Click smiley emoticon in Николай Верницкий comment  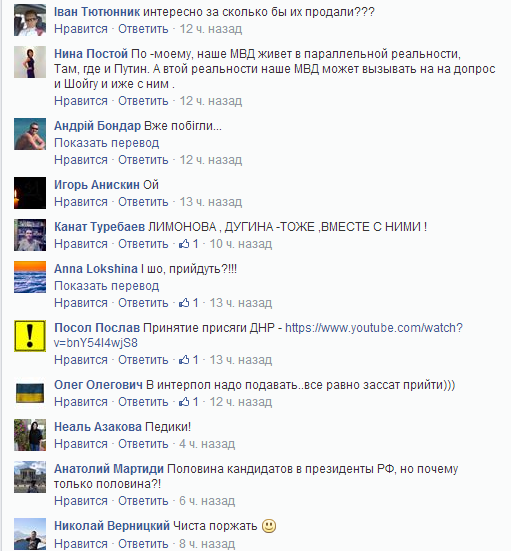coord(269,526)
